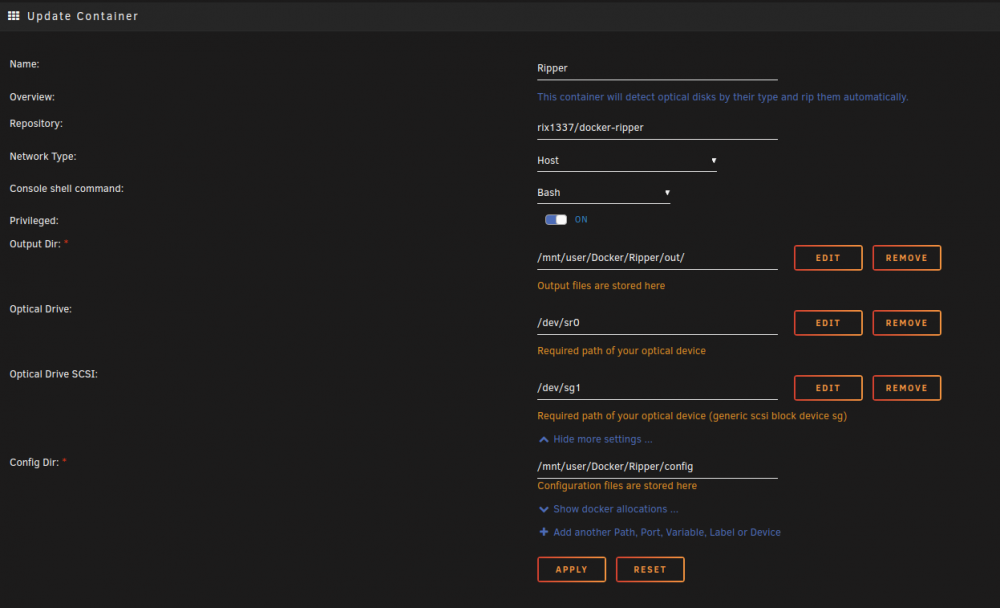1000x608 pixels.
Task: Click the chevron icon beside Show docker allocations
Action: (x=543, y=509)
